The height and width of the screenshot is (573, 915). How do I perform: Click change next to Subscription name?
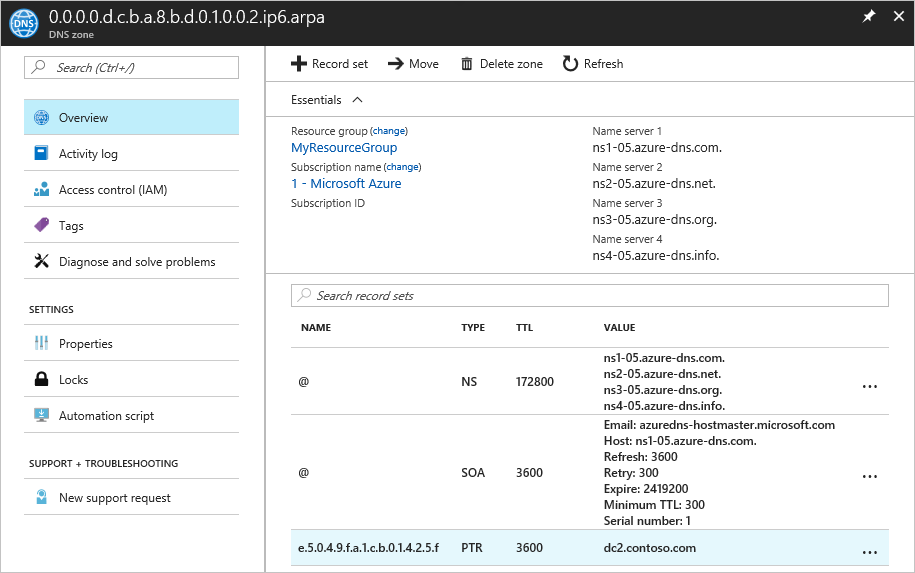click(402, 167)
